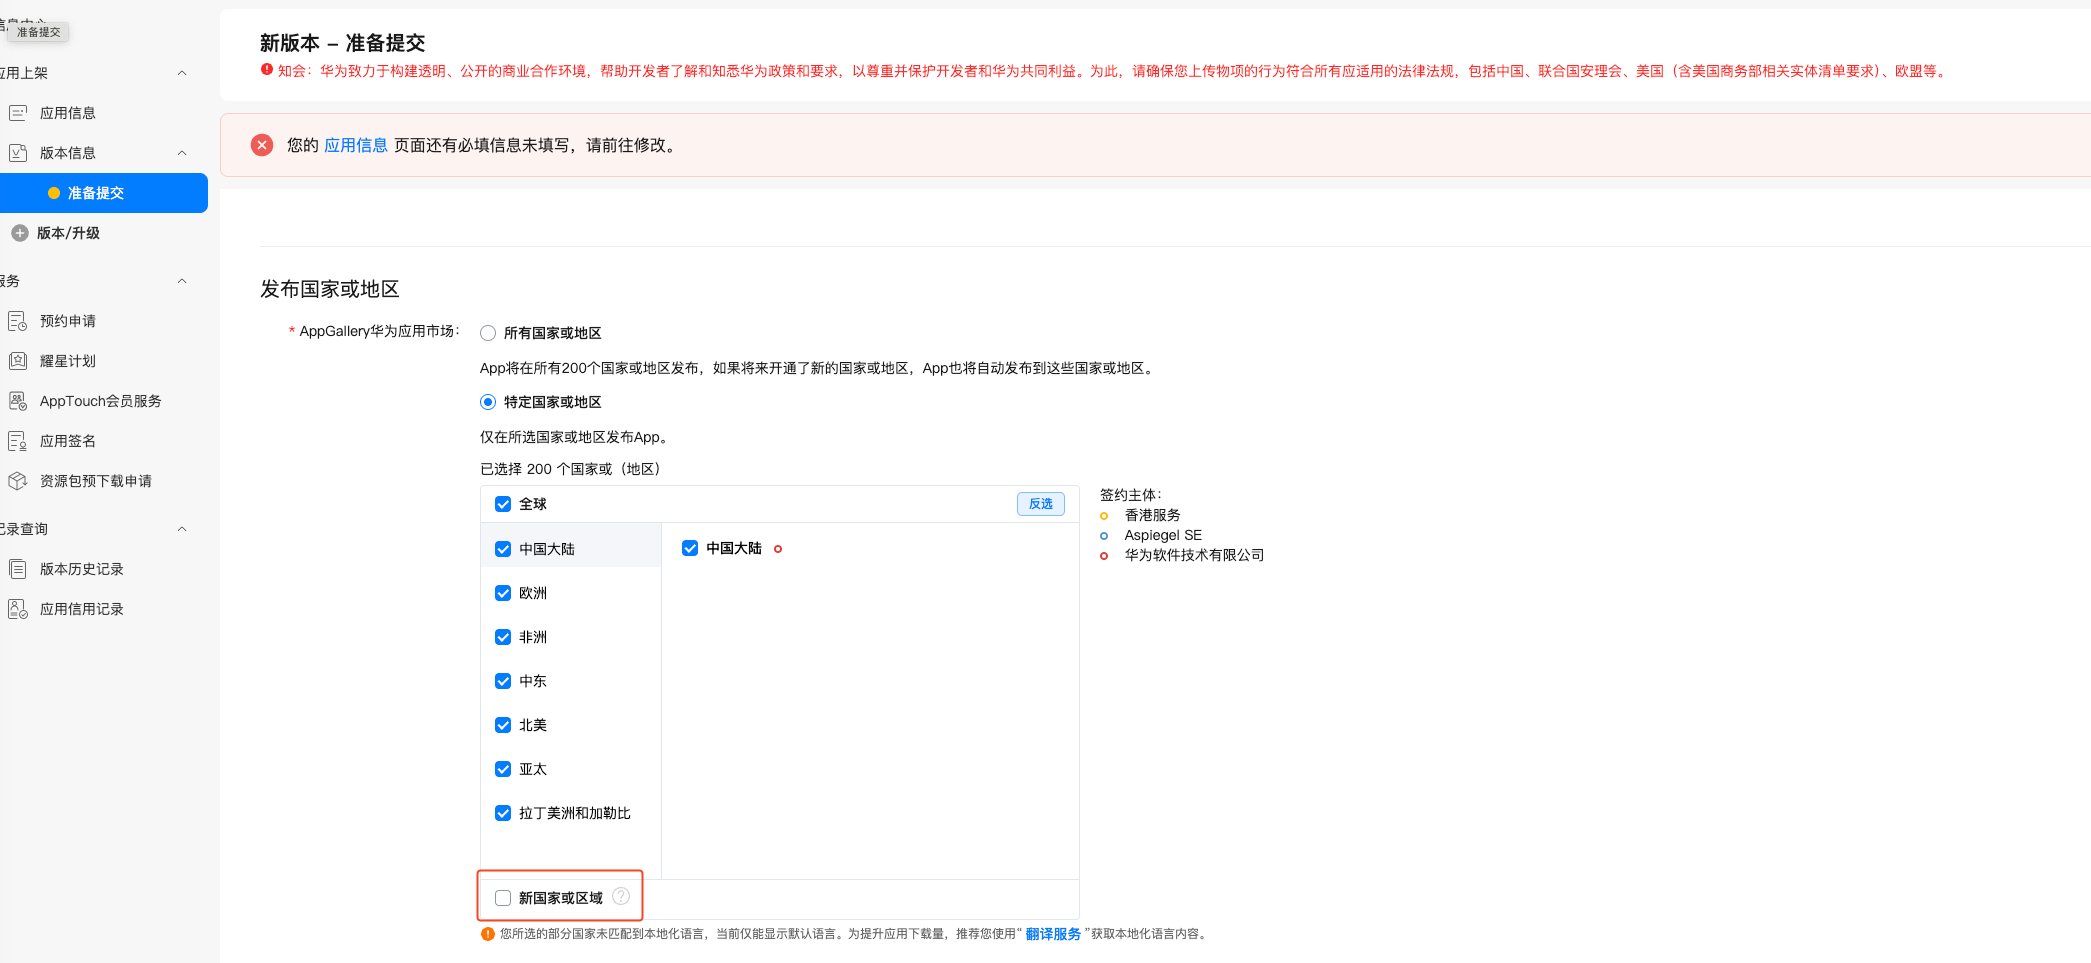Click the AppTouch会员服务 sidebar icon
The height and width of the screenshot is (963, 2091).
18,401
